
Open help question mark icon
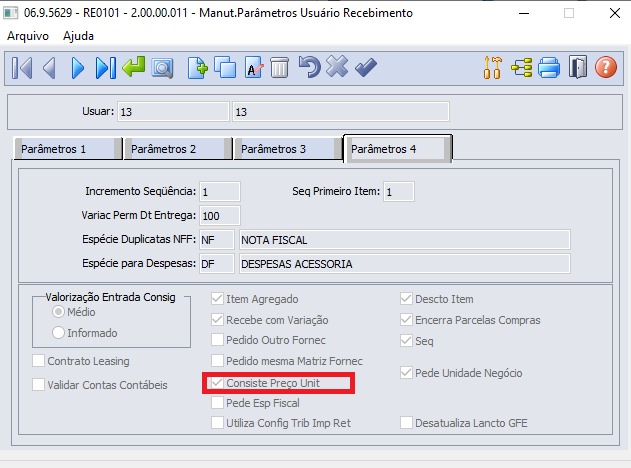606,67
